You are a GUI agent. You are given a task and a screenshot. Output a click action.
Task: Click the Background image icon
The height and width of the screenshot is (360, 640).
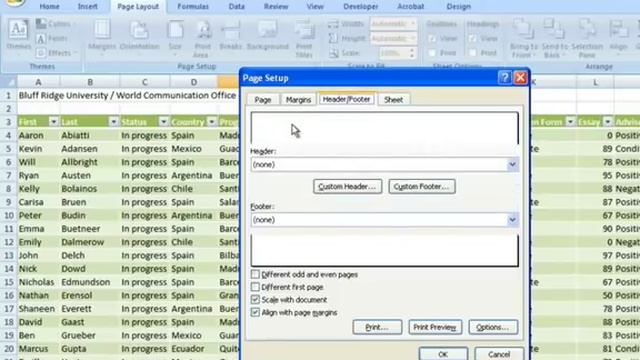point(267,30)
